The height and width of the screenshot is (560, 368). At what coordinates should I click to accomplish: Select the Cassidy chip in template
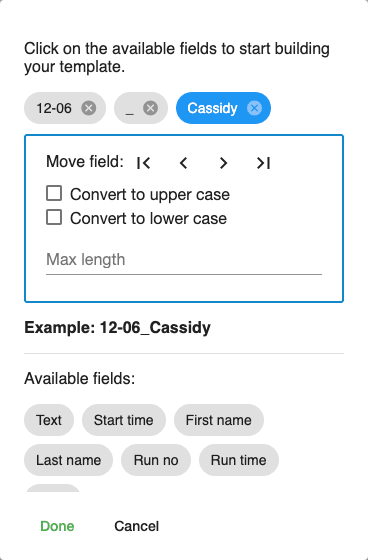(x=212, y=108)
